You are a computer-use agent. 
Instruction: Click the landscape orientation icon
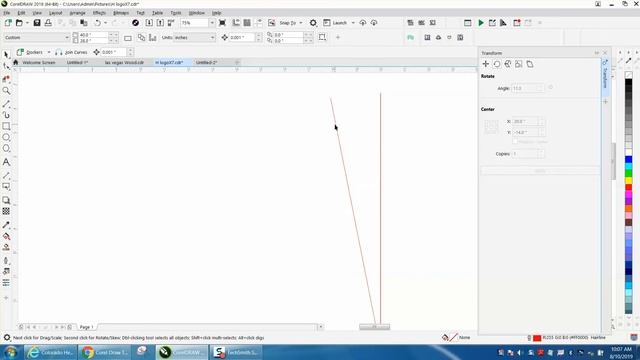(128, 38)
